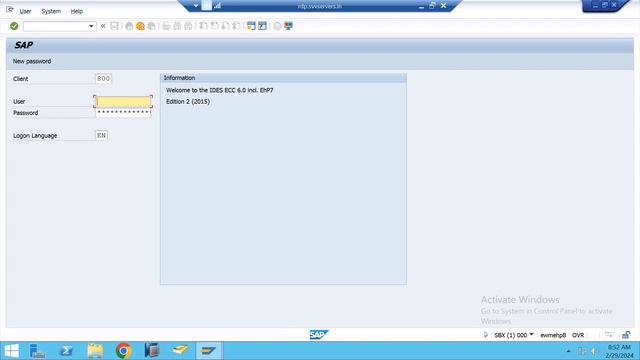Open the Help menu
This screenshot has width=640, height=360.
click(77, 11)
